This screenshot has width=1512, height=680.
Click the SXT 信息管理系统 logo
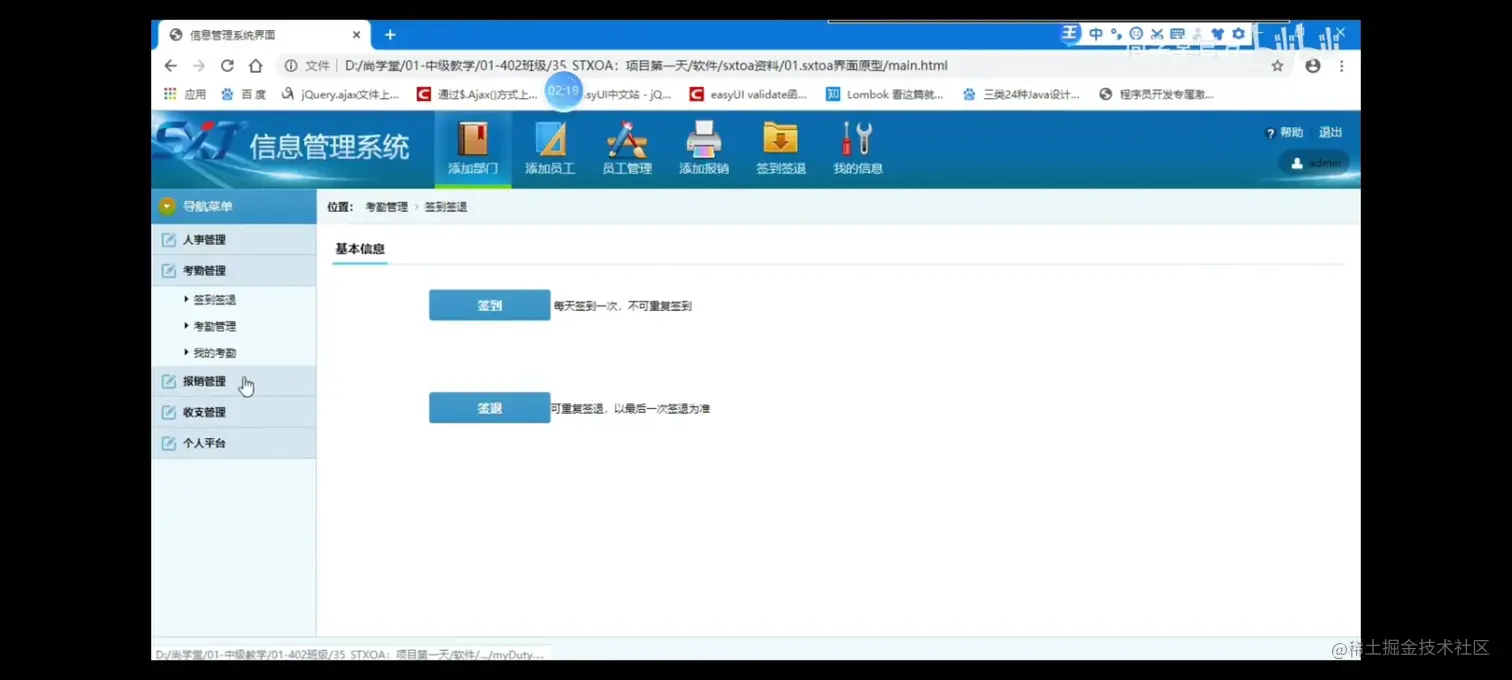(x=282, y=148)
